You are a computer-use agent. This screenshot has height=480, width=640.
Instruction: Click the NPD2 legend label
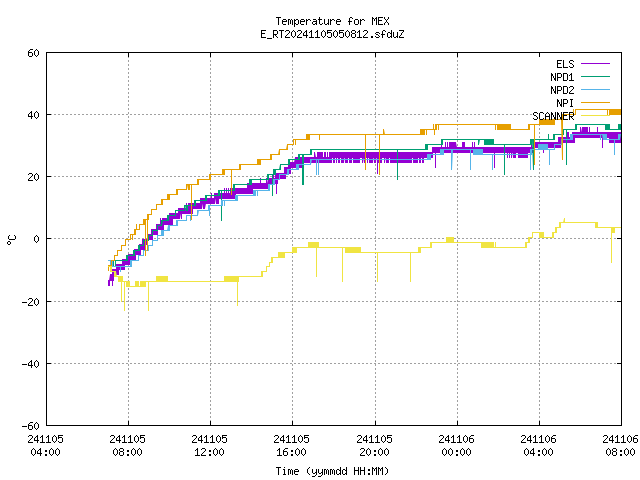pyautogui.click(x=562, y=90)
